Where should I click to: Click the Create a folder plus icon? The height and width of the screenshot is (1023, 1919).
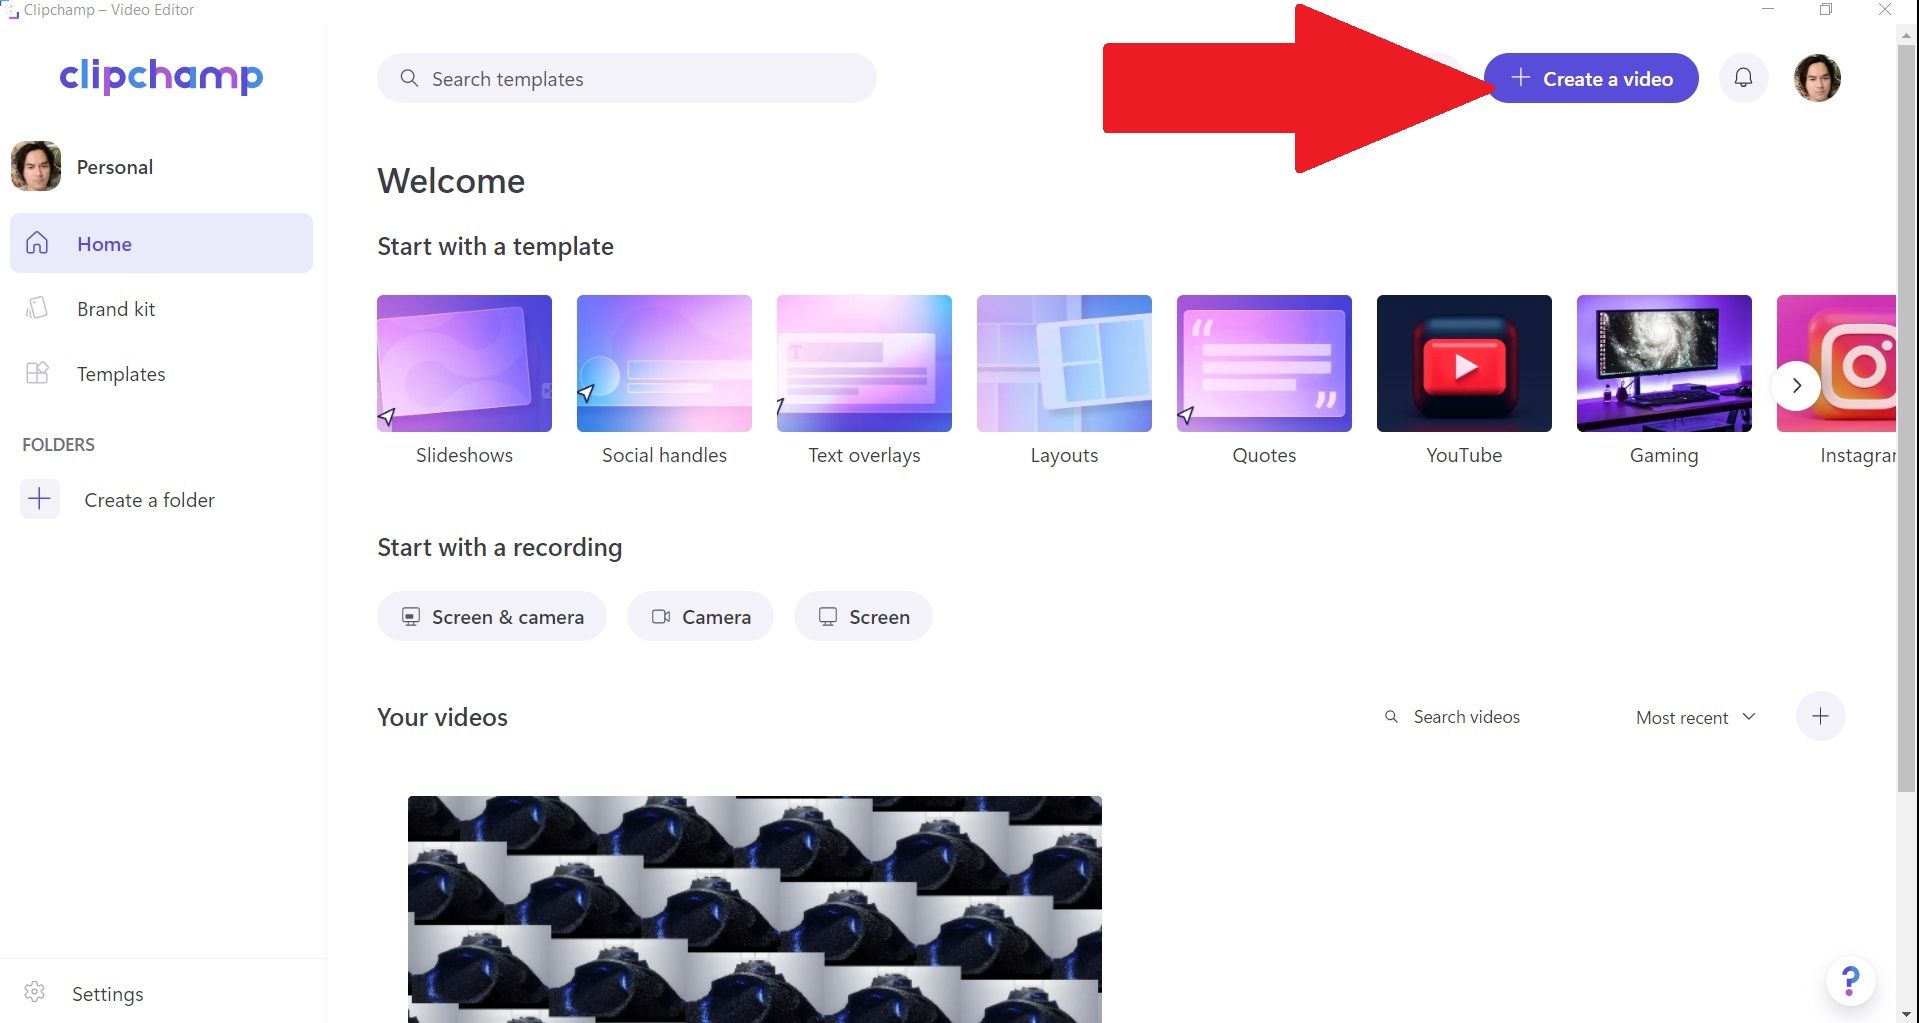point(39,499)
